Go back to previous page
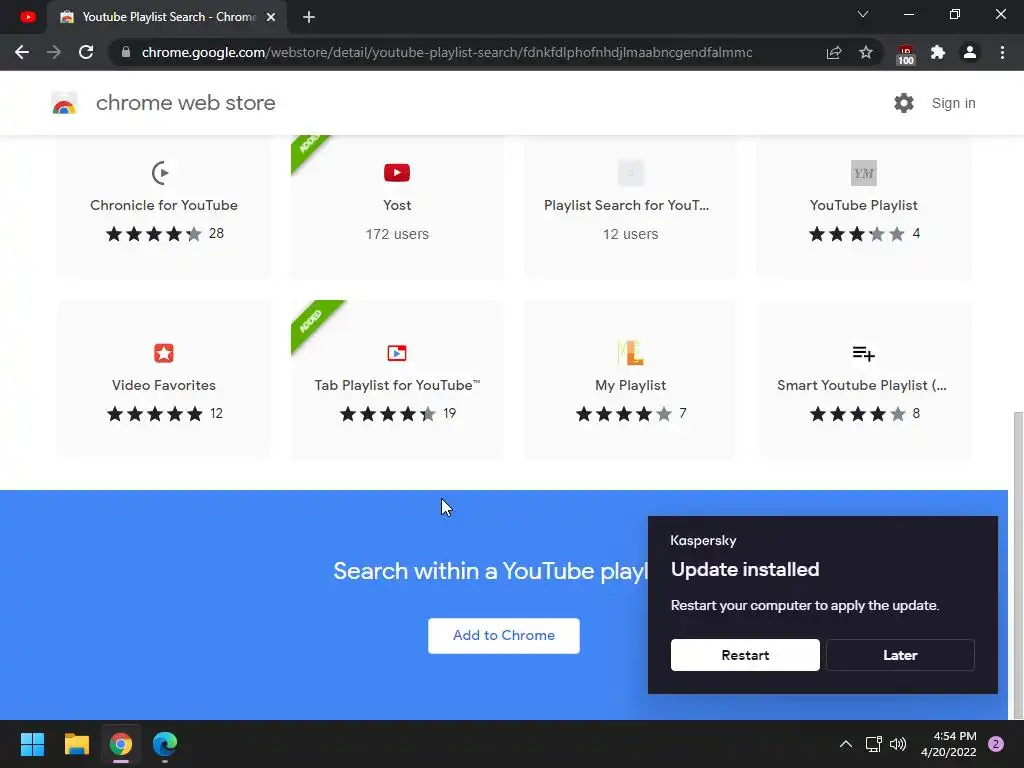The width and height of the screenshot is (1024, 768). tap(22, 52)
